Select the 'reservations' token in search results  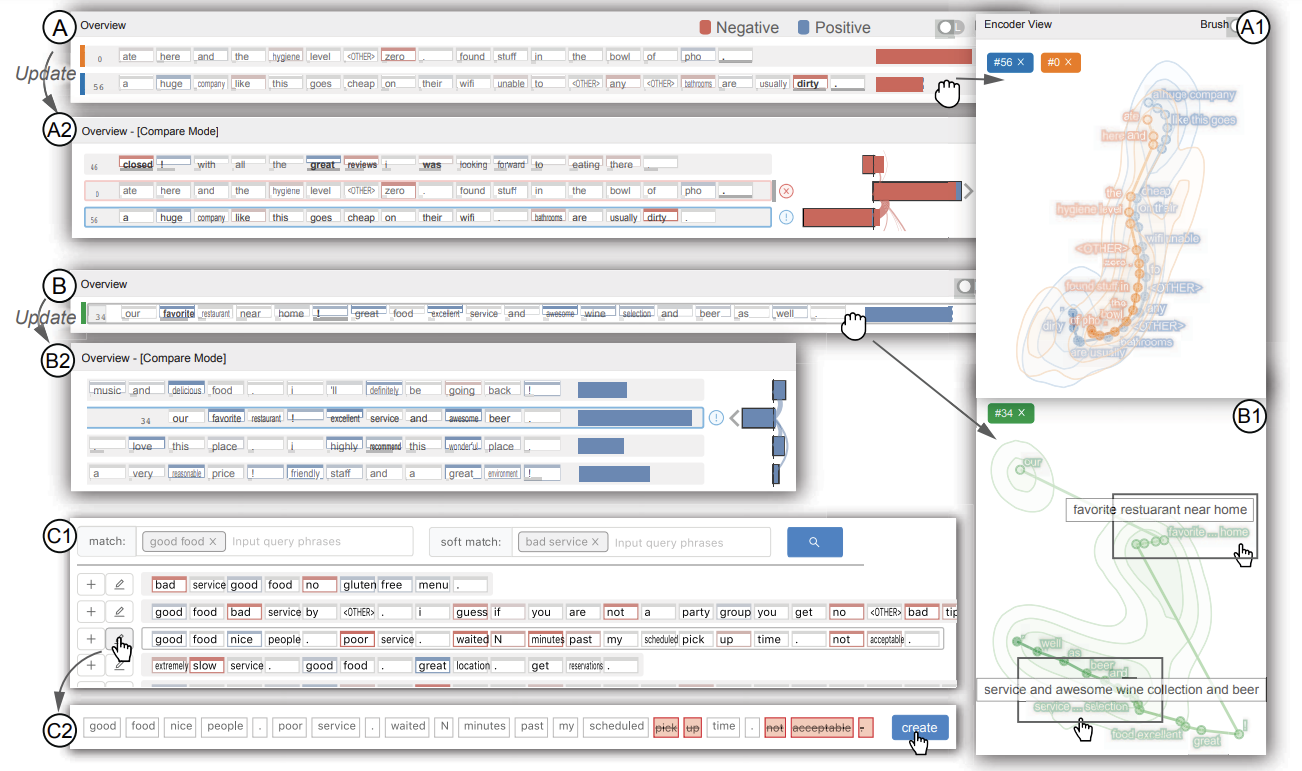[x=586, y=666]
